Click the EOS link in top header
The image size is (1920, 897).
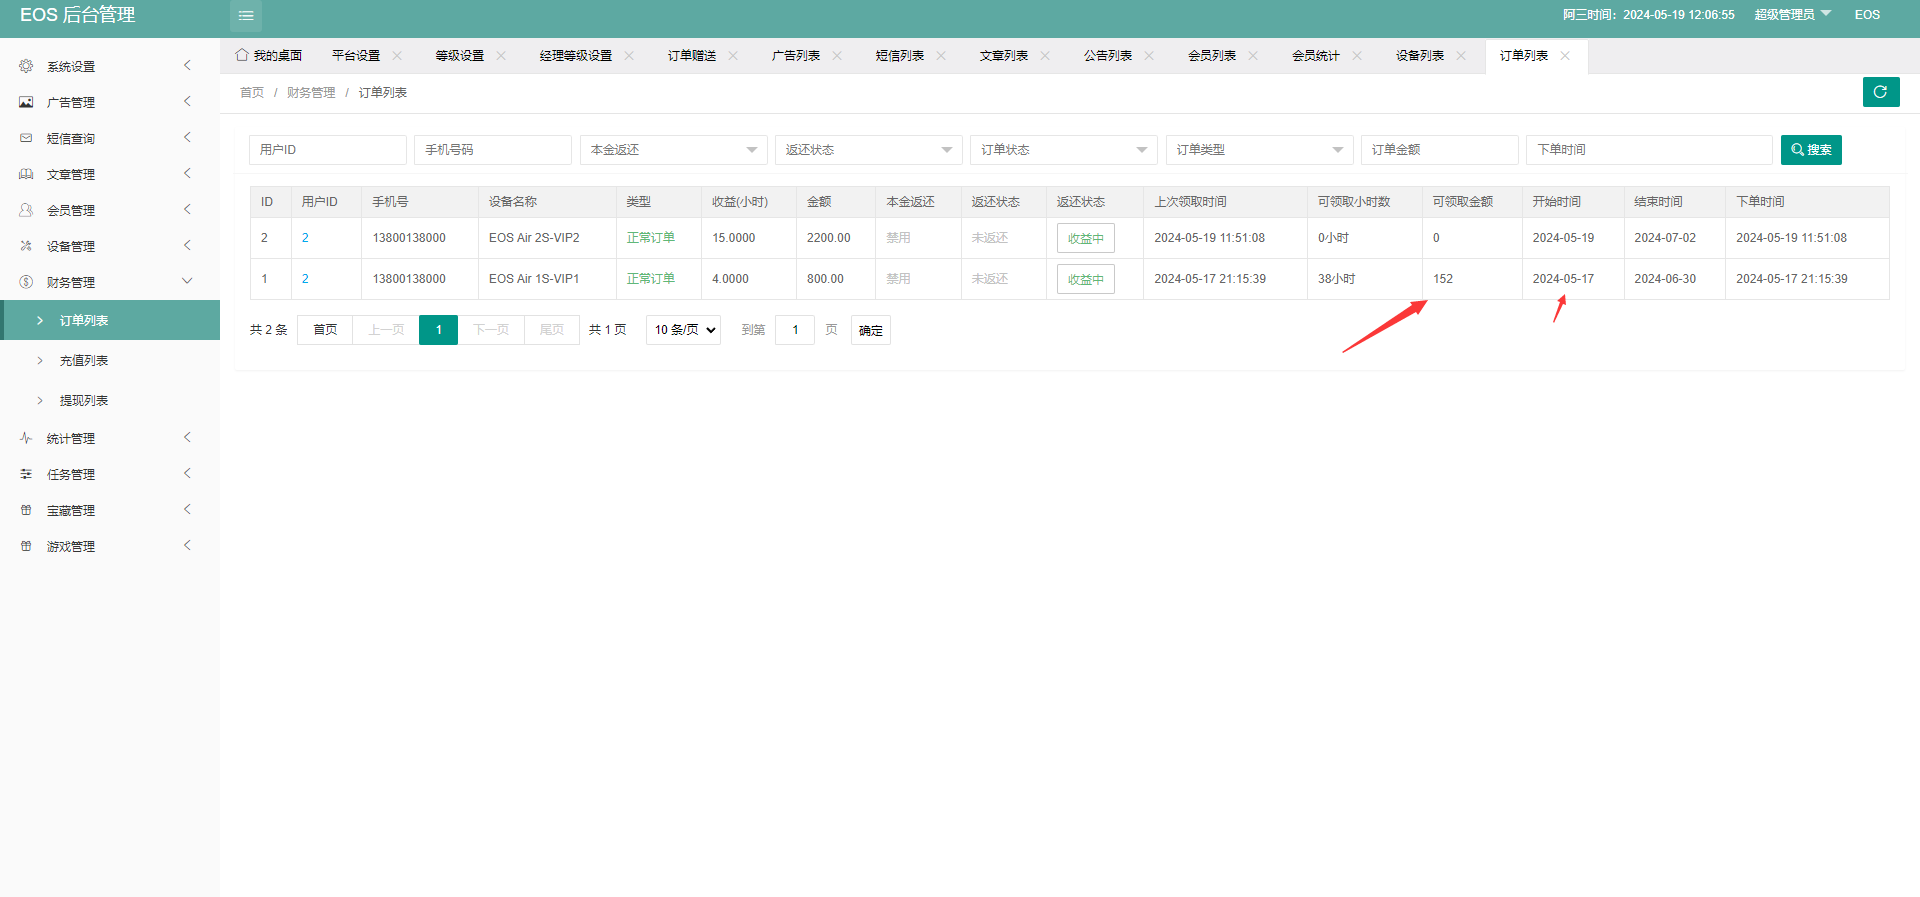pyautogui.click(x=1867, y=14)
